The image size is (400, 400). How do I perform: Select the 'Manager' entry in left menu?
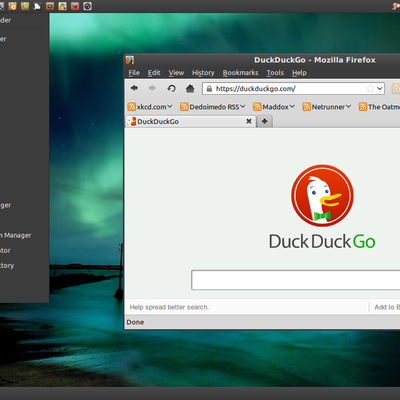point(16,235)
